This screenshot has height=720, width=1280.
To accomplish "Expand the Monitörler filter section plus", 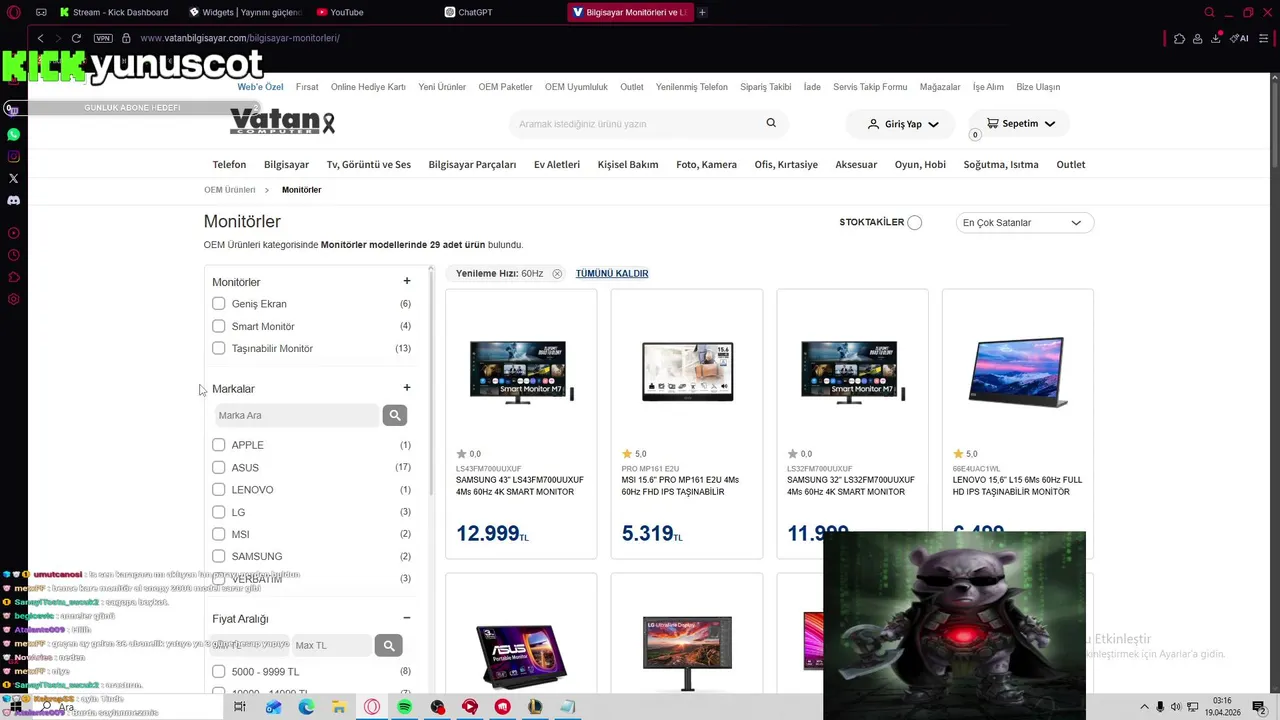I will pos(406,281).
